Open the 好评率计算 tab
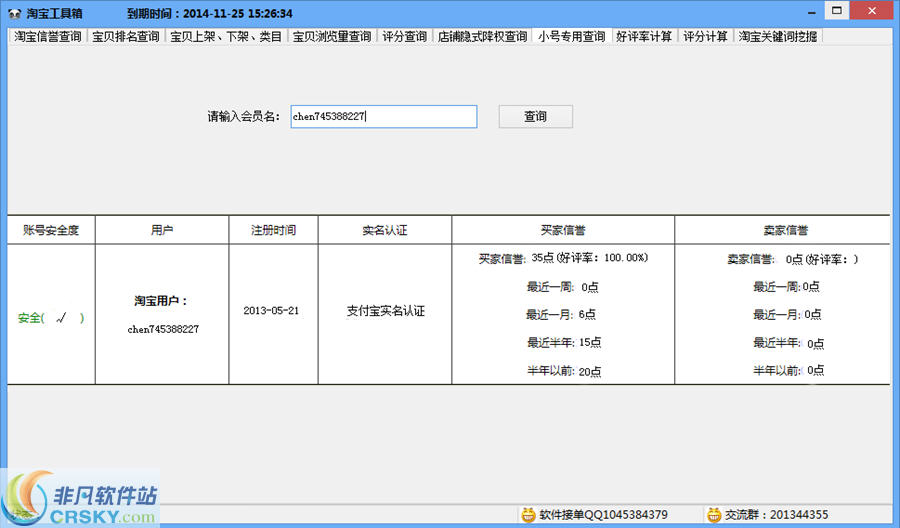 click(x=644, y=37)
